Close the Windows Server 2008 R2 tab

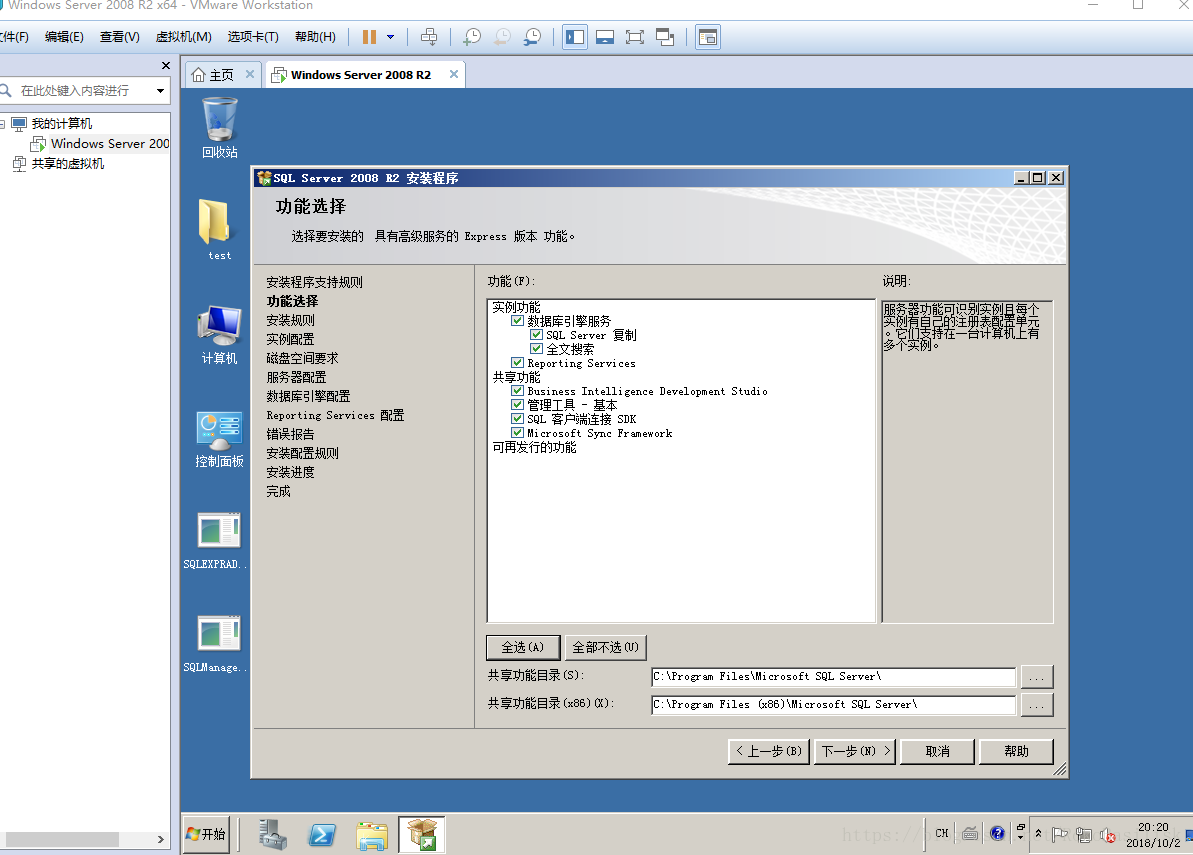click(x=453, y=74)
